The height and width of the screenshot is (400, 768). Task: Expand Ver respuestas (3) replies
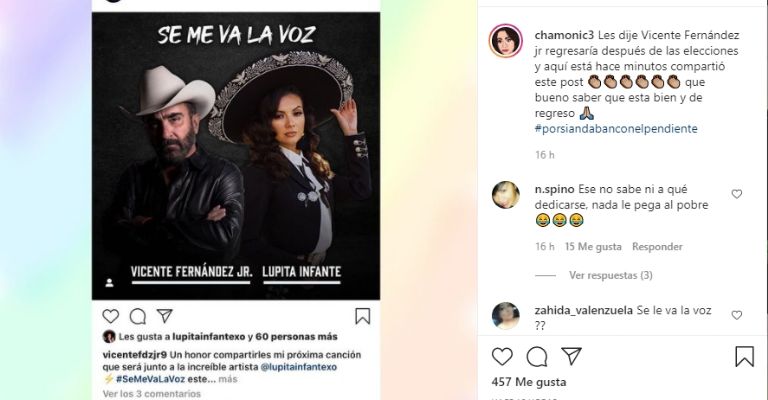tap(610, 275)
